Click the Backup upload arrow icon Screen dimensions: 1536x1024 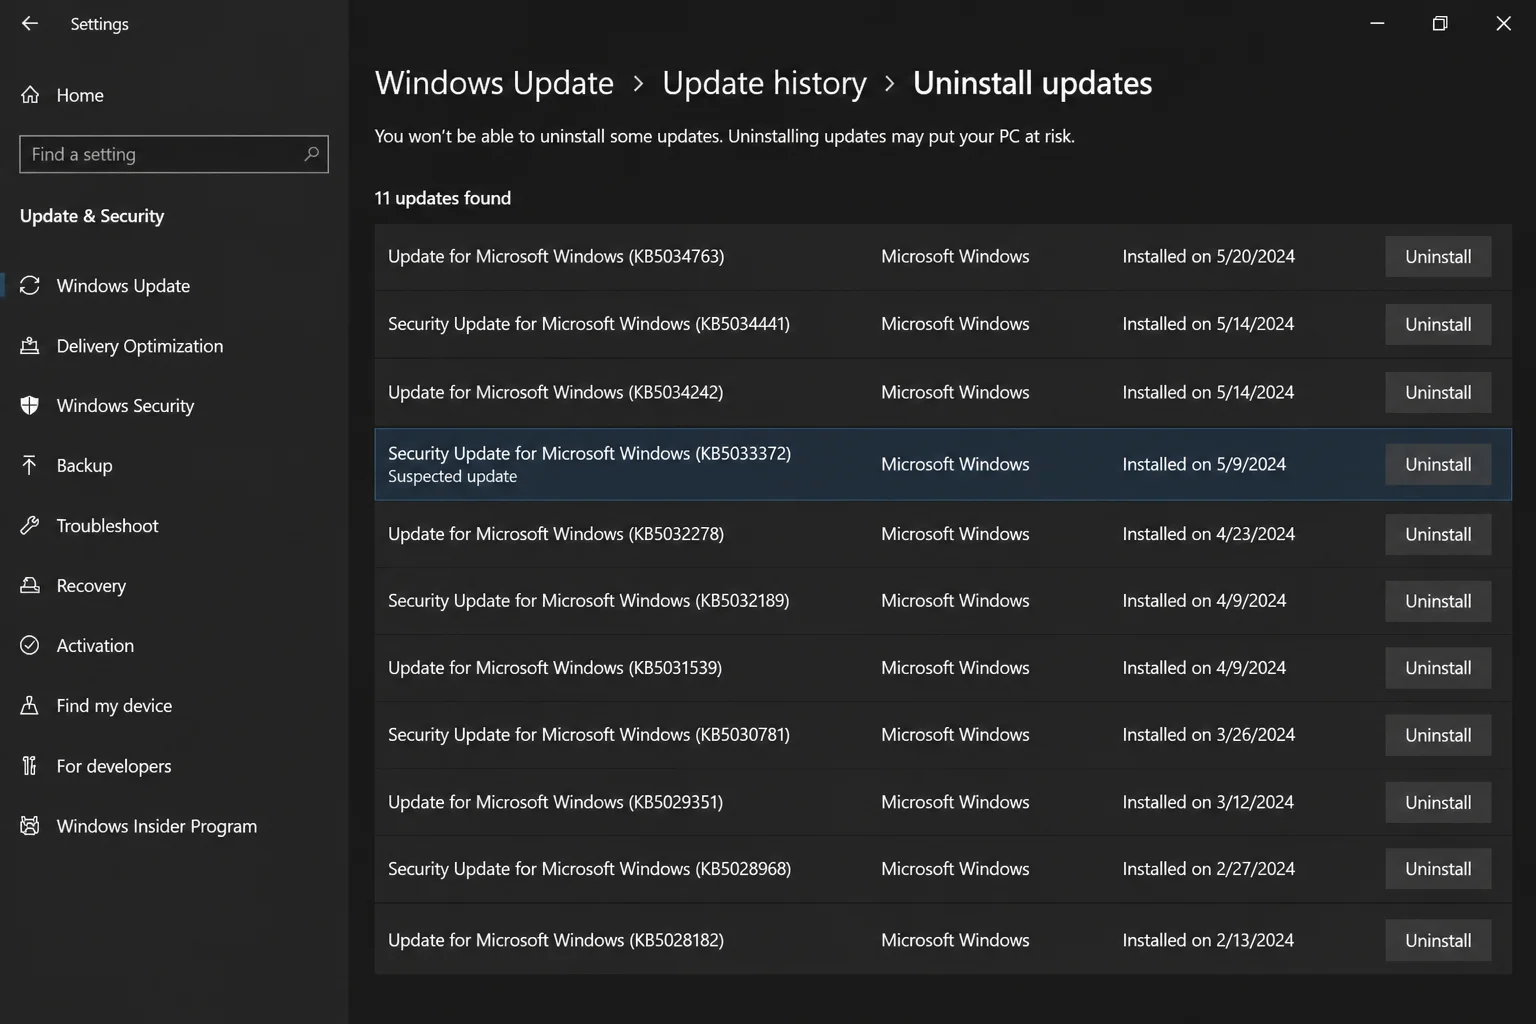click(30, 466)
